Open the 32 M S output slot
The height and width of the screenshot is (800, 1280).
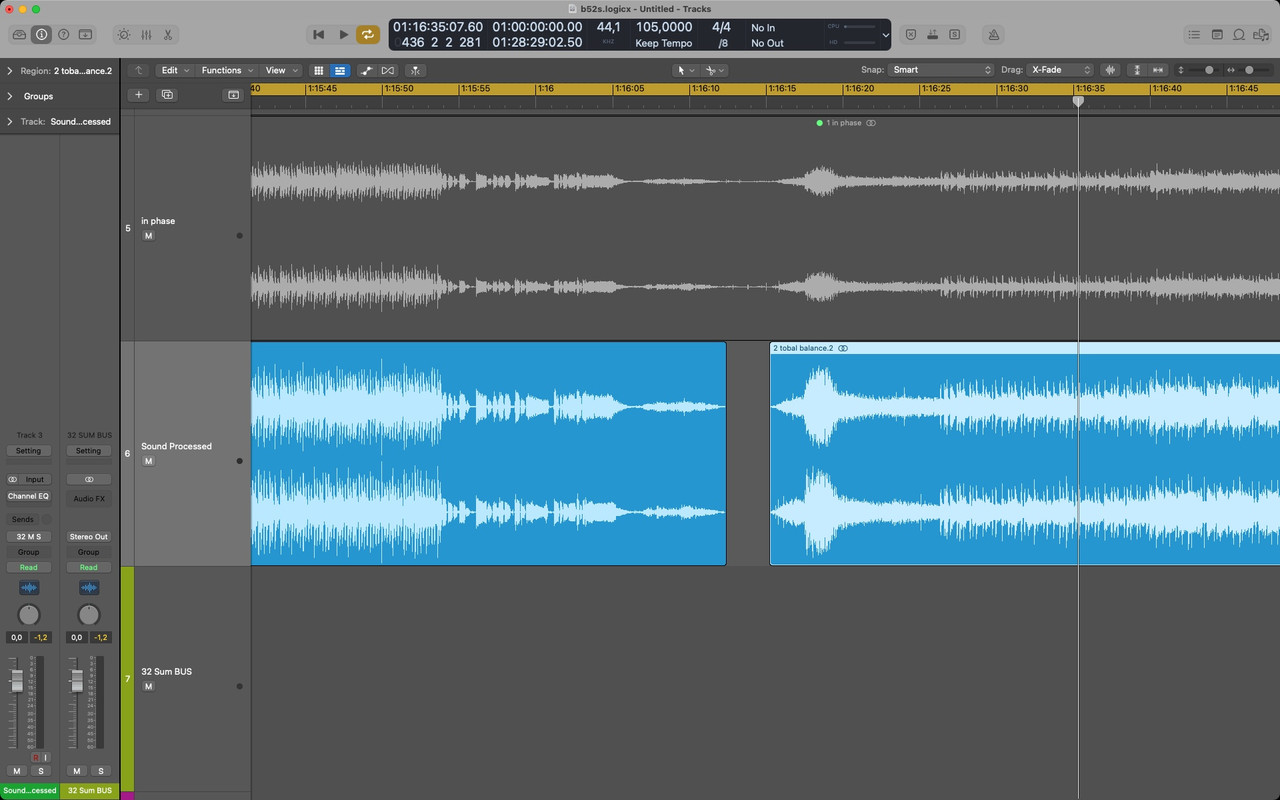point(29,537)
